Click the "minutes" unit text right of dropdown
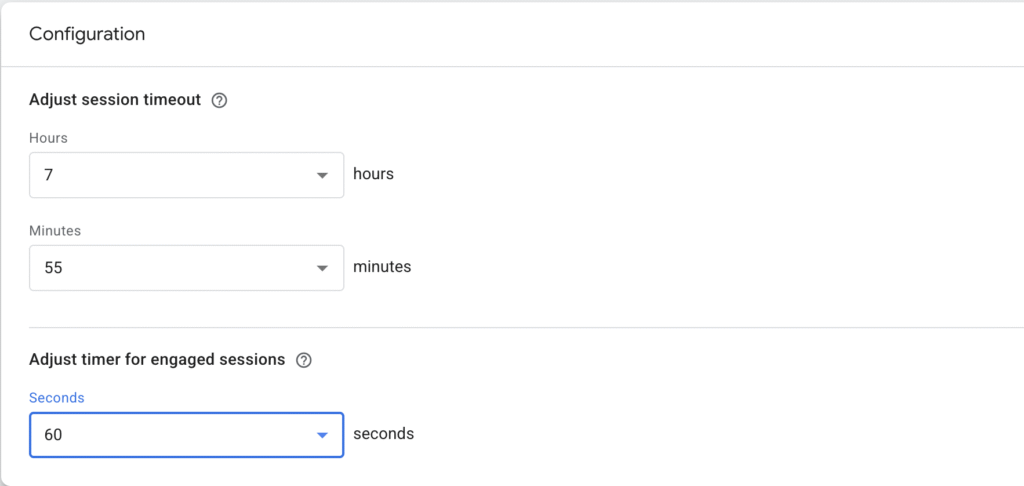1024x486 pixels. click(382, 267)
